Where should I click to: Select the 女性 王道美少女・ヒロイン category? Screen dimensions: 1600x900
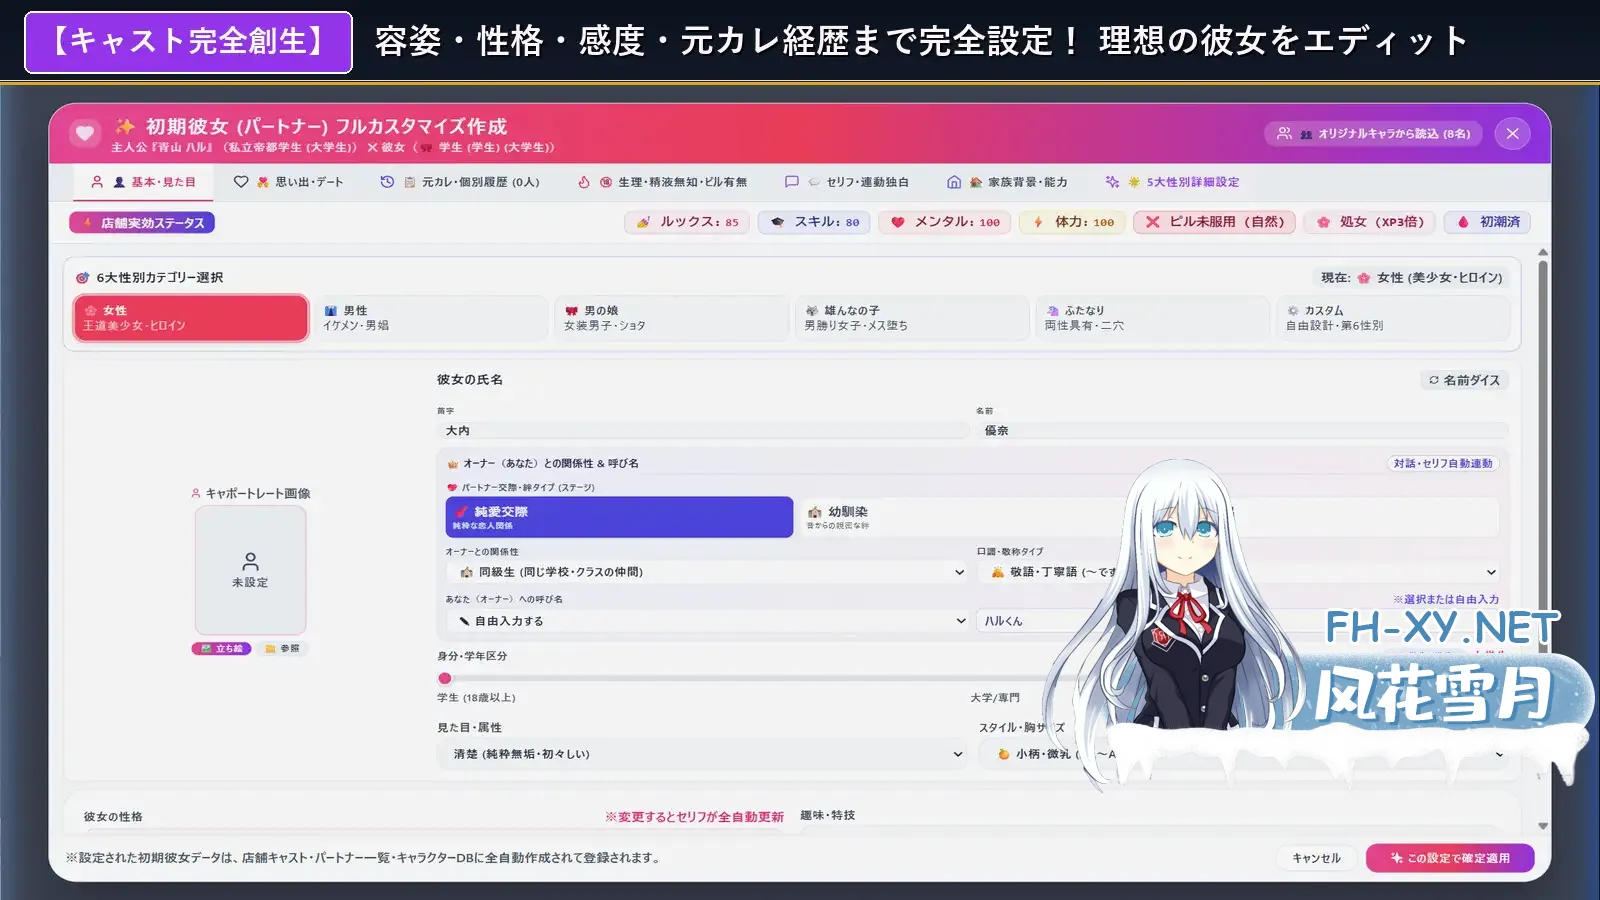pyautogui.click(x=191, y=318)
